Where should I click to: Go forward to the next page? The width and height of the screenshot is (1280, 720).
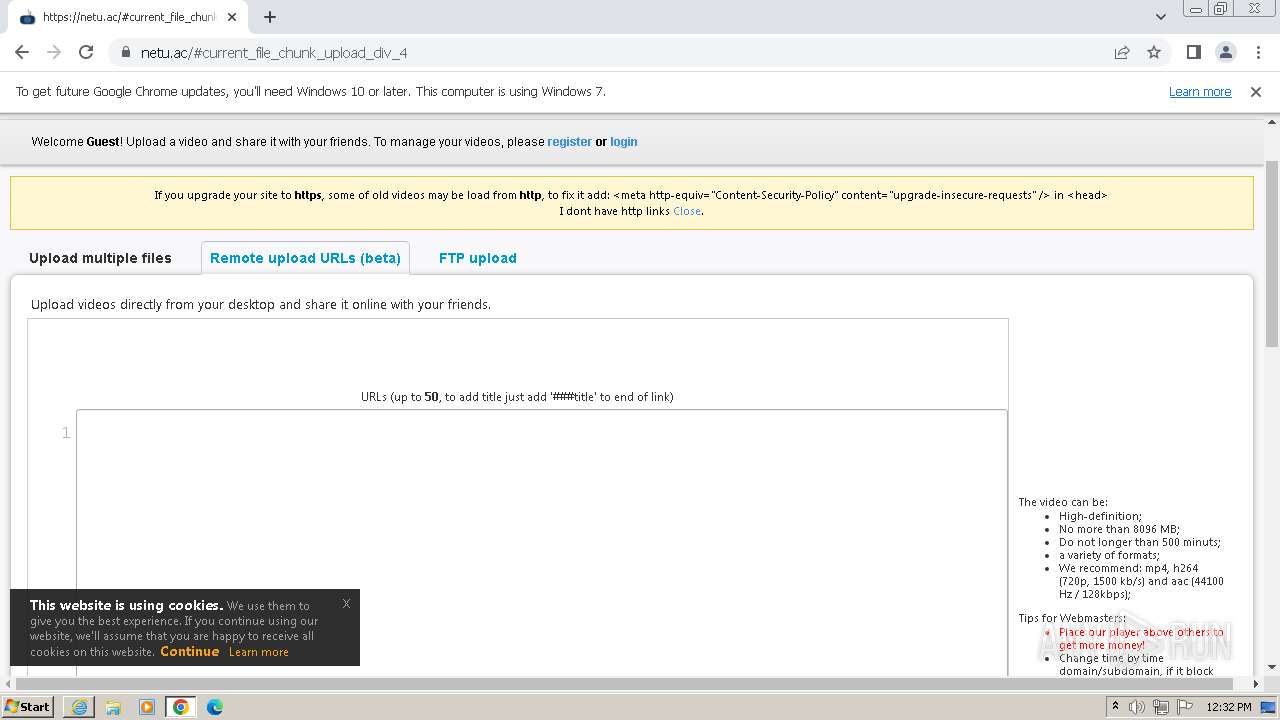54,52
